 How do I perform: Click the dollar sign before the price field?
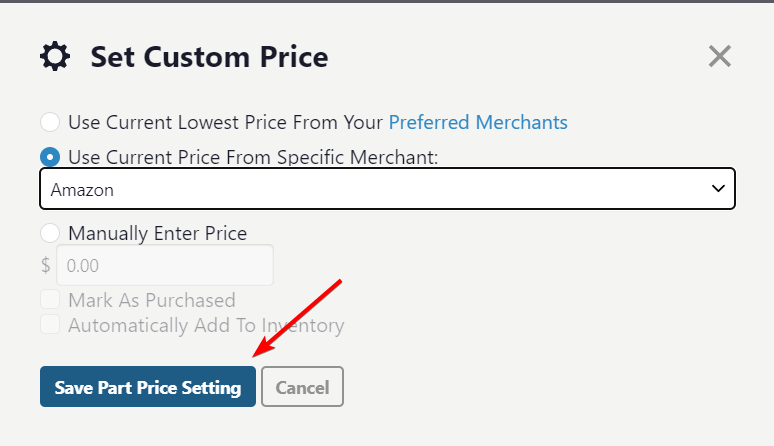(46, 266)
